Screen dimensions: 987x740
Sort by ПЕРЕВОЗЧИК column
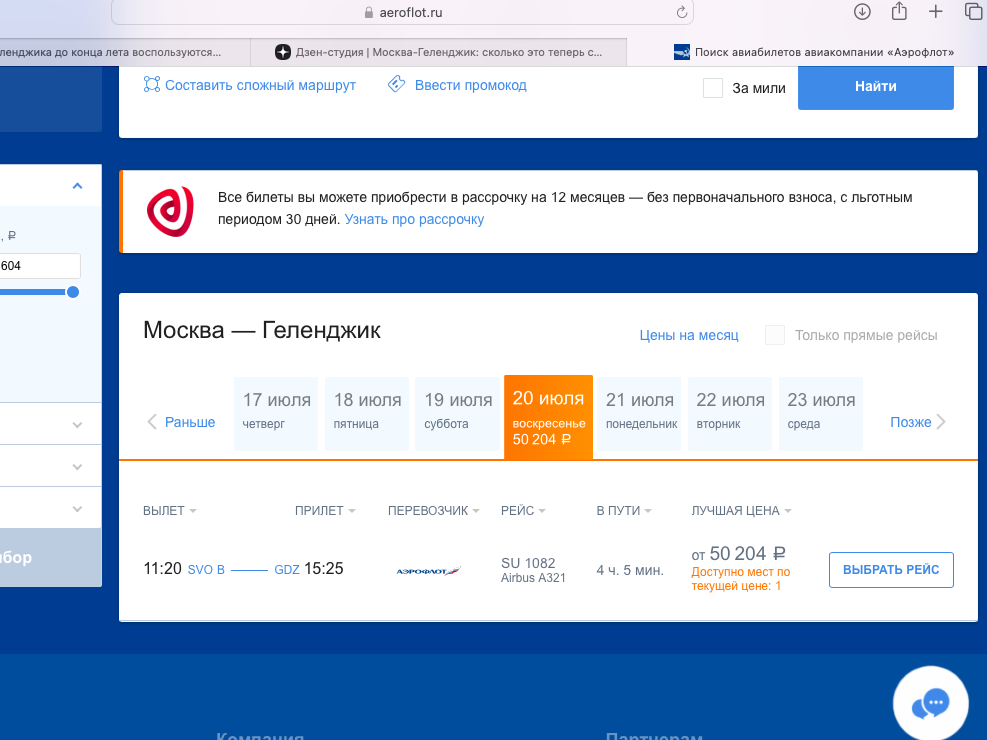(434, 510)
